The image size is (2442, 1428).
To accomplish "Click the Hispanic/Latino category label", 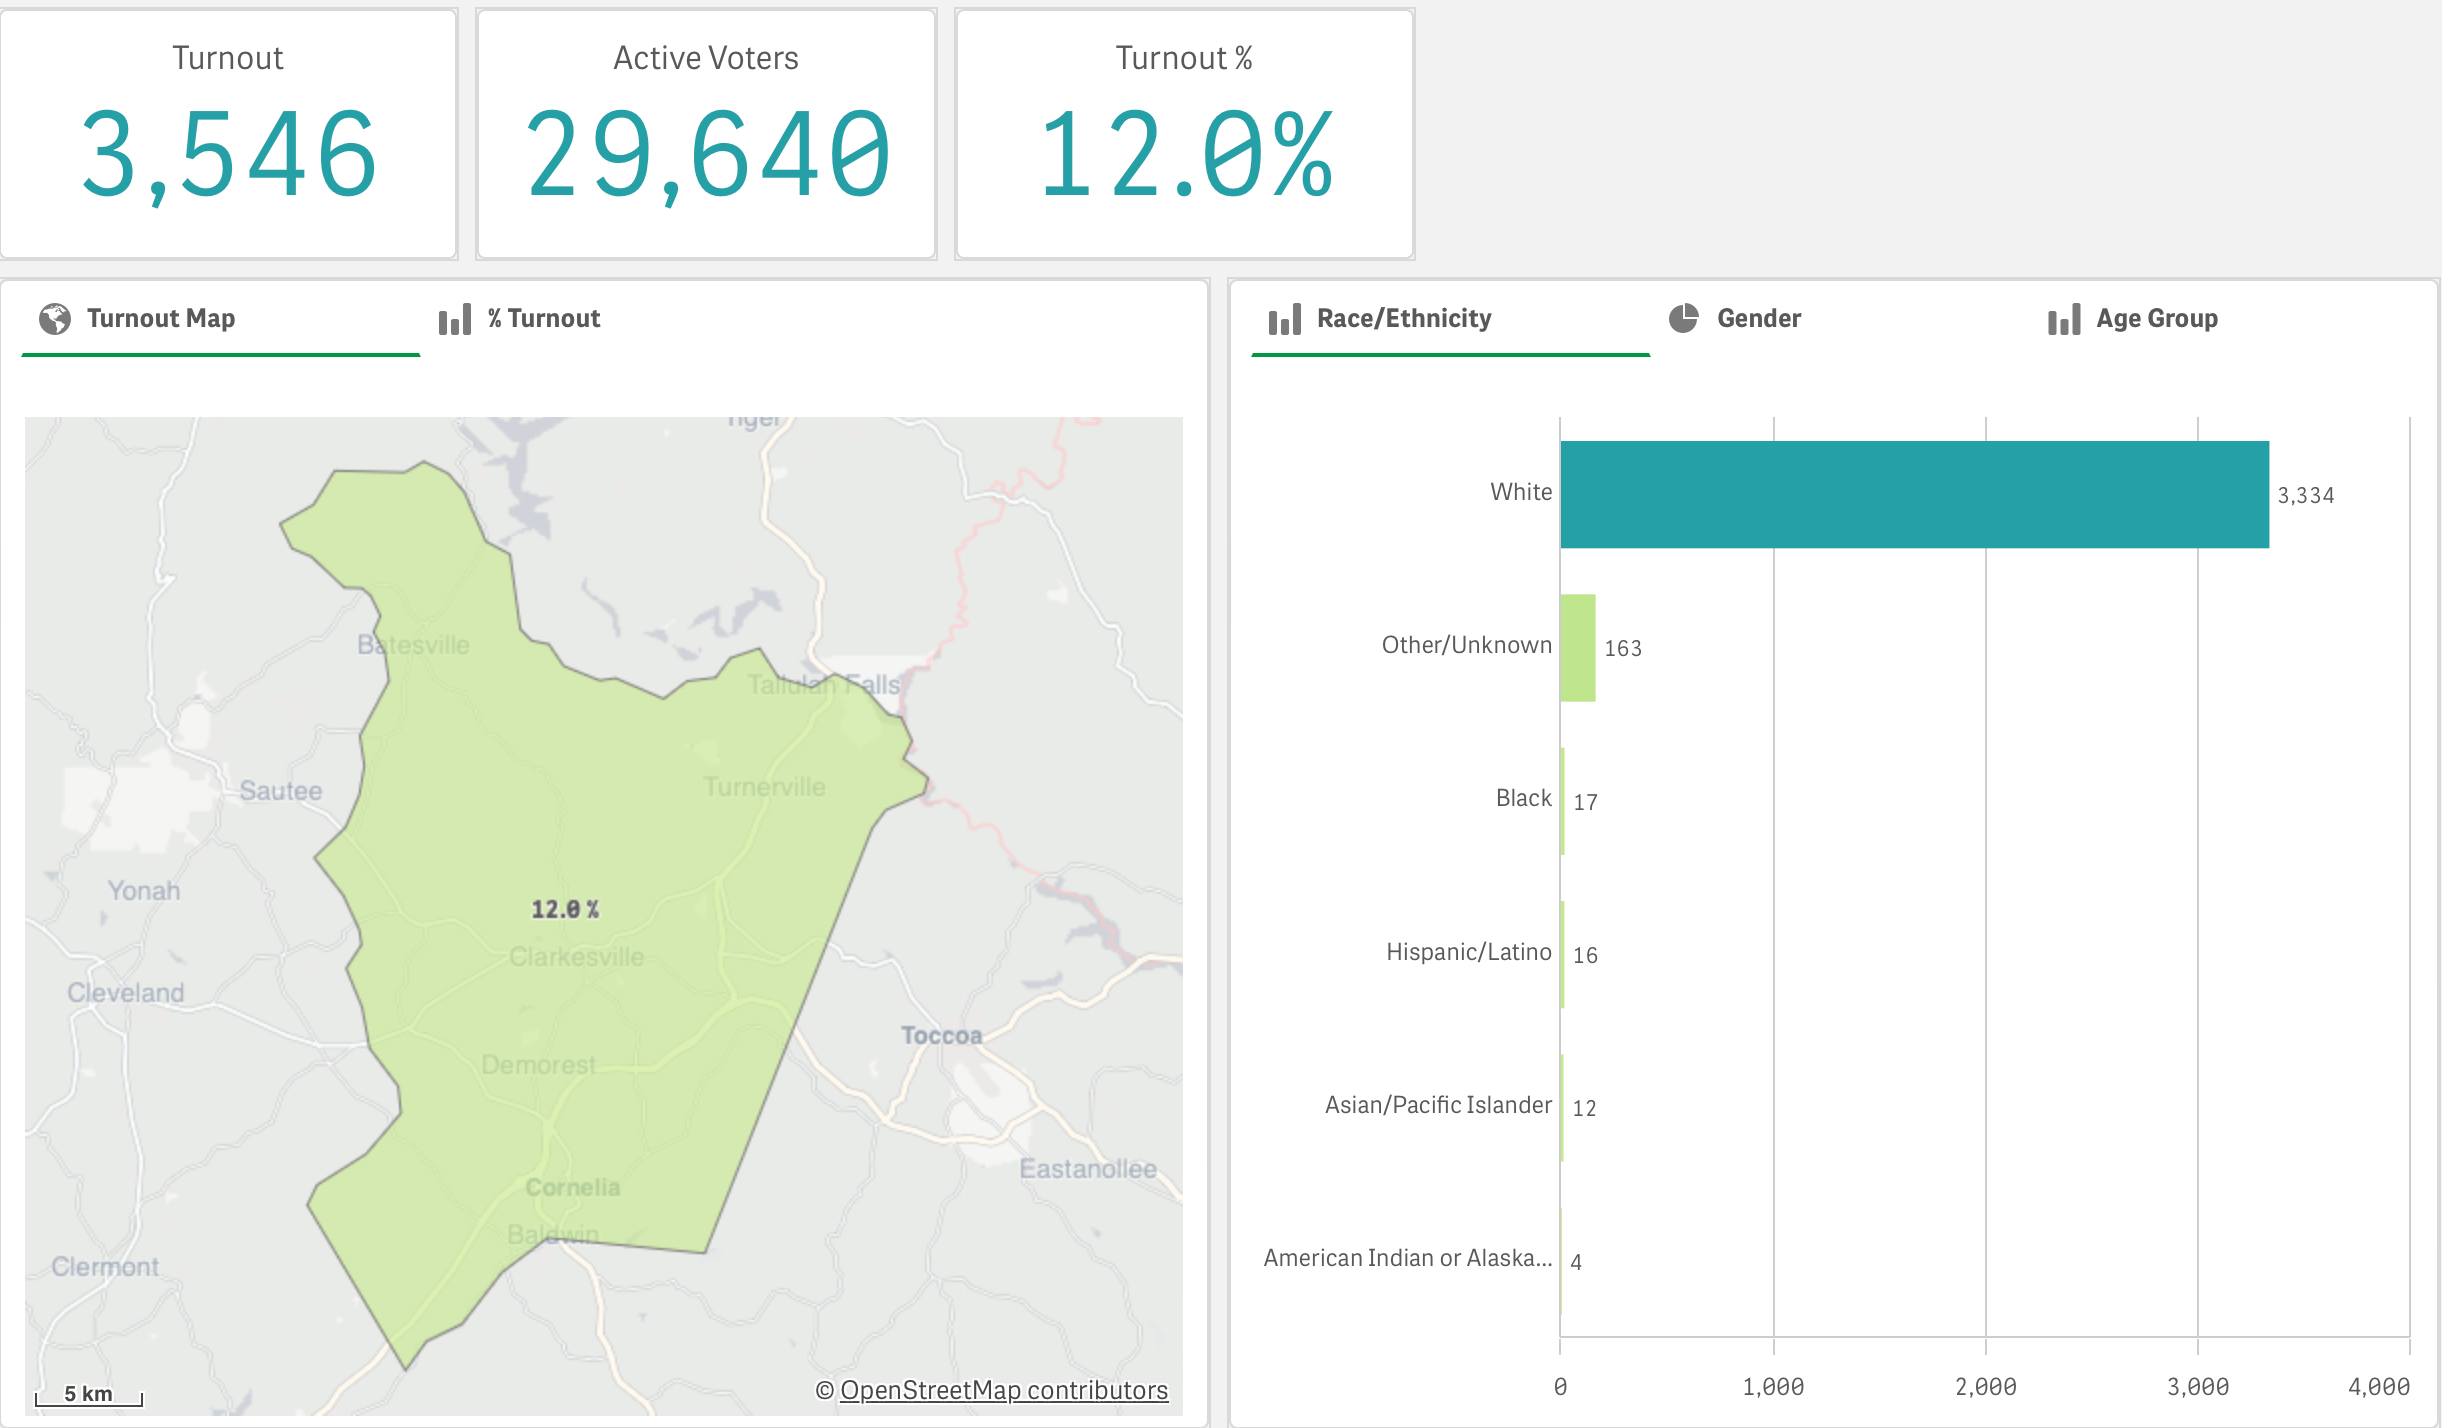I will tap(1468, 952).
